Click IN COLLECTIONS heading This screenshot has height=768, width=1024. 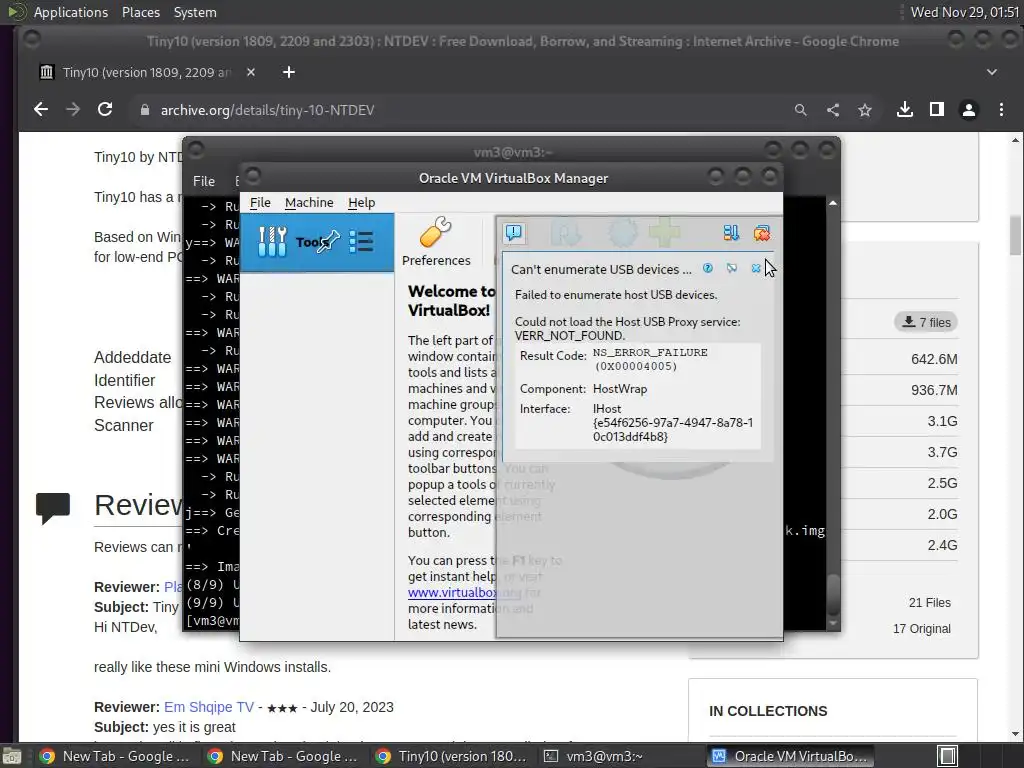click(x=768, y=711)
